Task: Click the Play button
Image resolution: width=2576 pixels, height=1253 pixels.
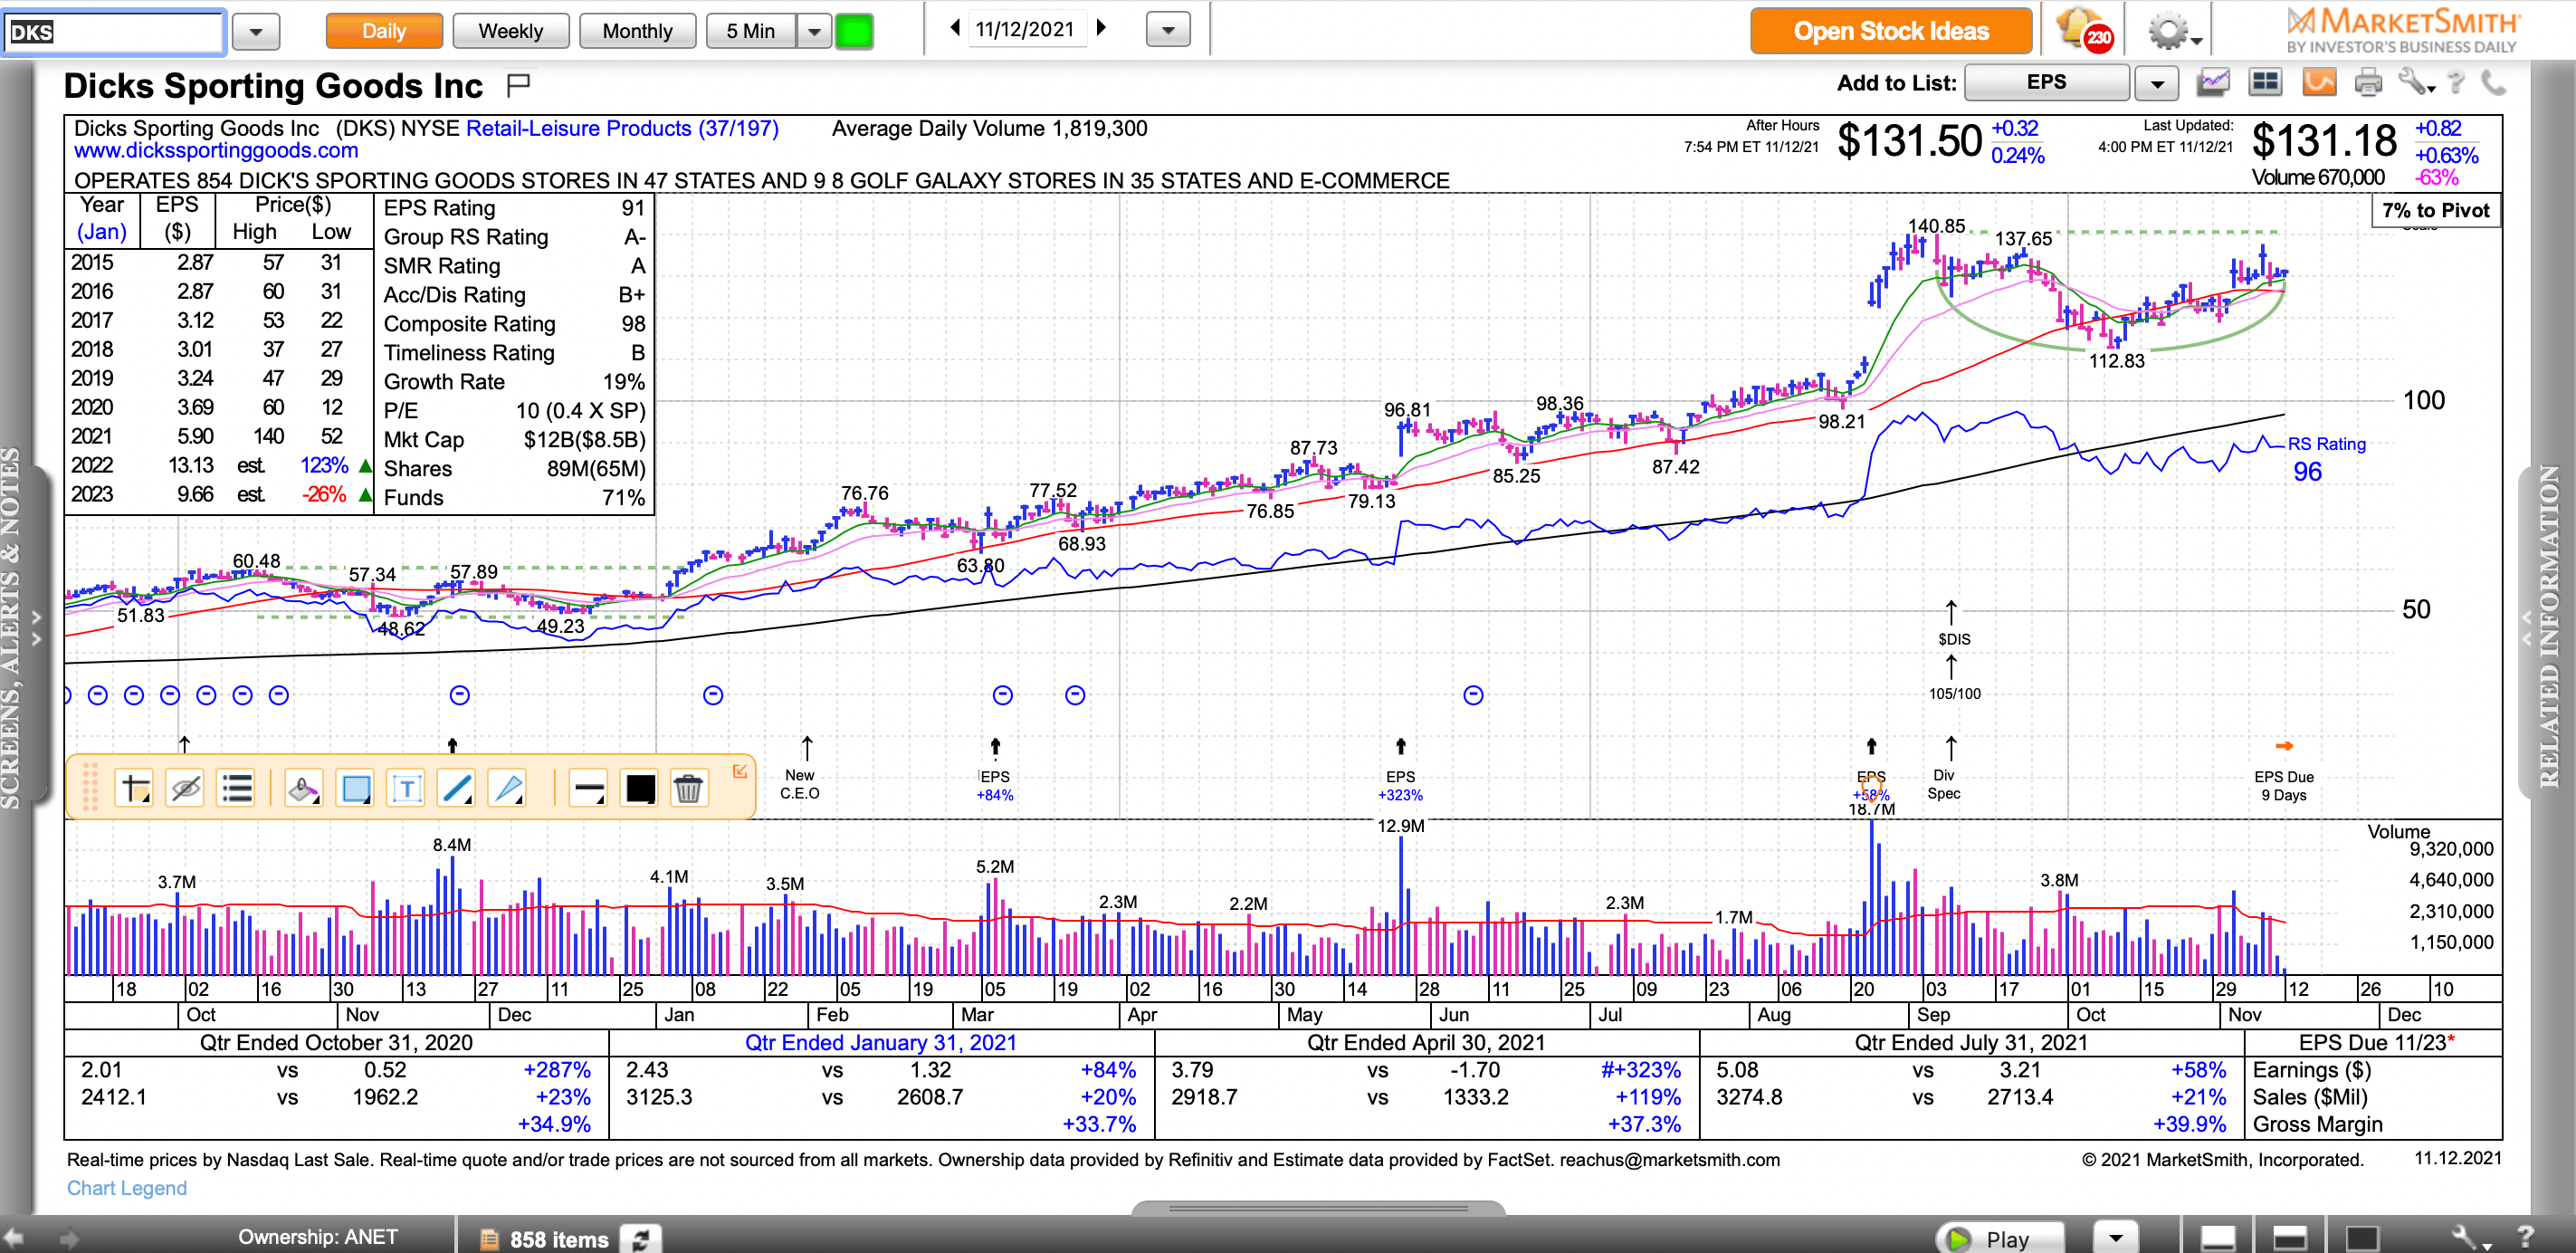Action: point(2000,1238)
